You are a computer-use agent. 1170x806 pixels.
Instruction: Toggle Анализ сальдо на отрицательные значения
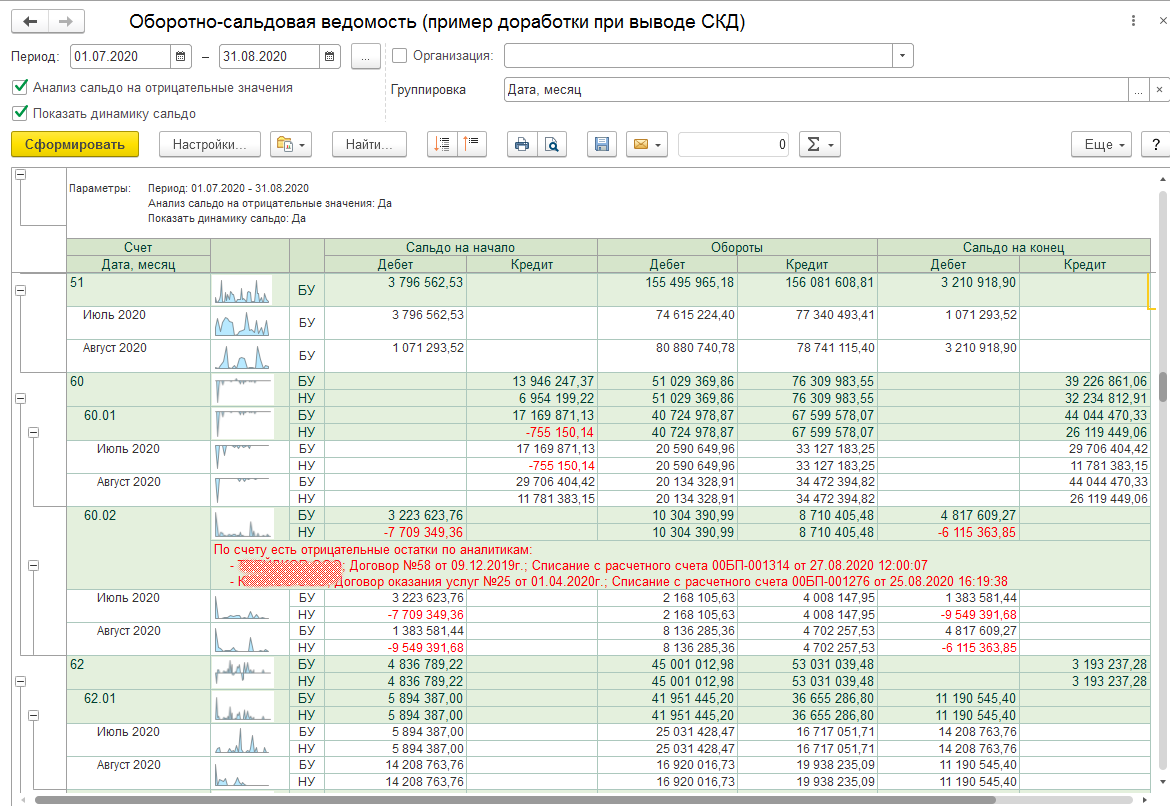pyautogui.click(x=21, y=87)
